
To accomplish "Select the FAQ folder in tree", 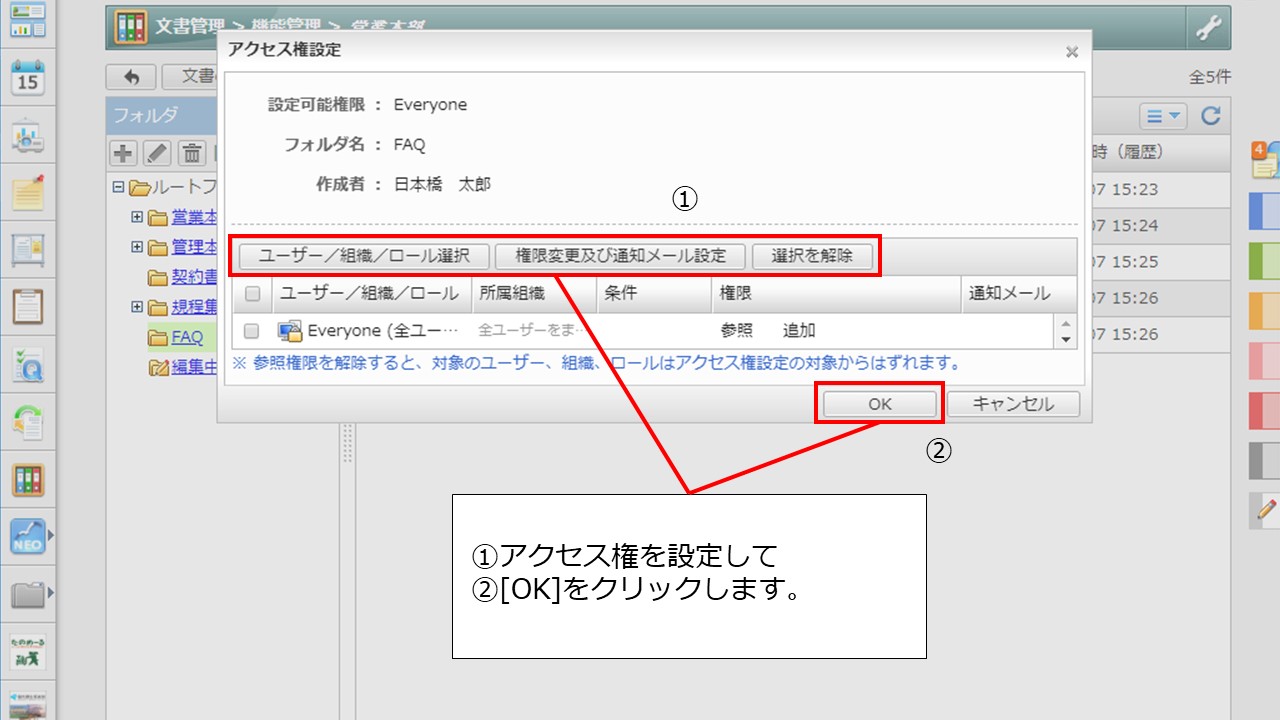I will (x=187, y=337).
